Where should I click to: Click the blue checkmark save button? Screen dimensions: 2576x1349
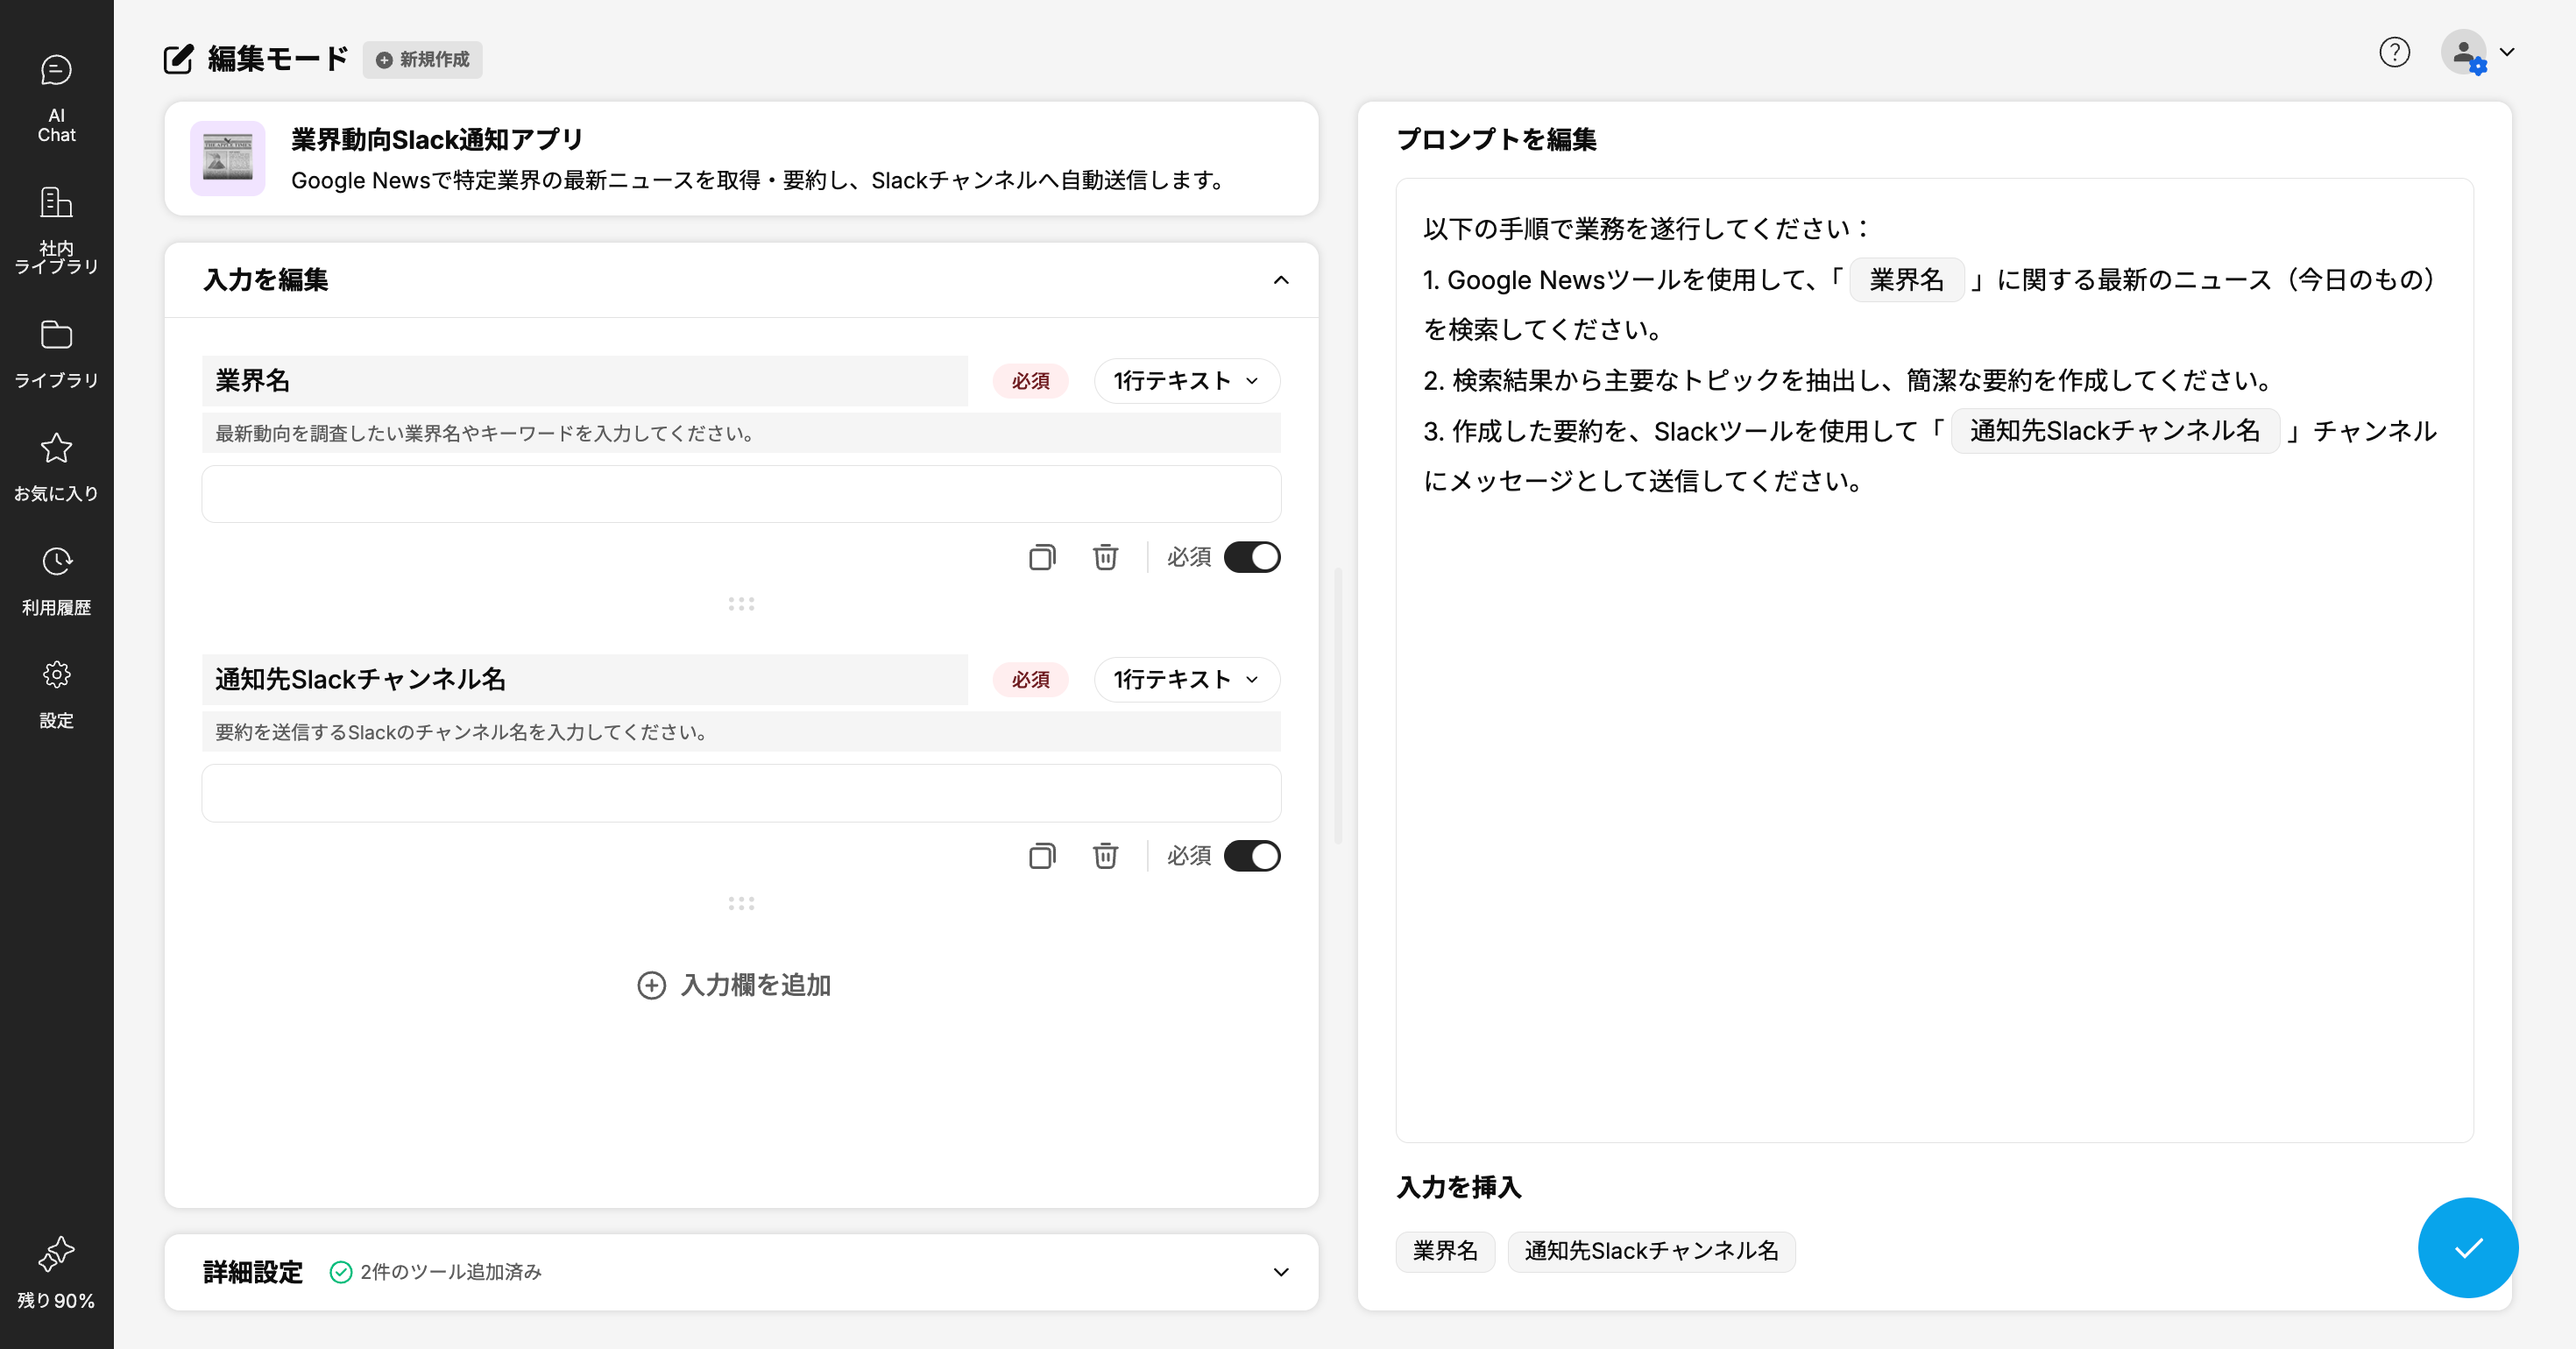[2467, 1247]
